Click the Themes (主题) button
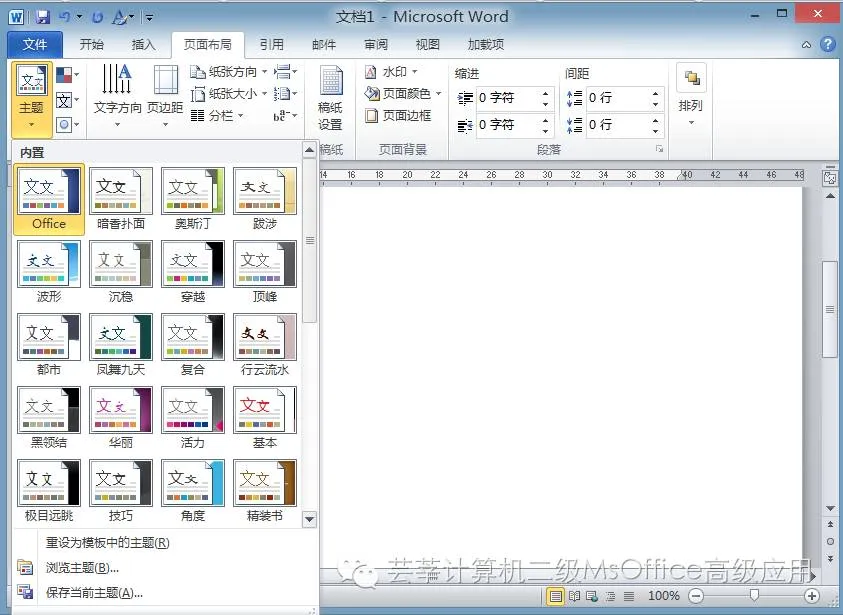The height and width of the screenshot is (615, 843). click(x=32, y=98)
